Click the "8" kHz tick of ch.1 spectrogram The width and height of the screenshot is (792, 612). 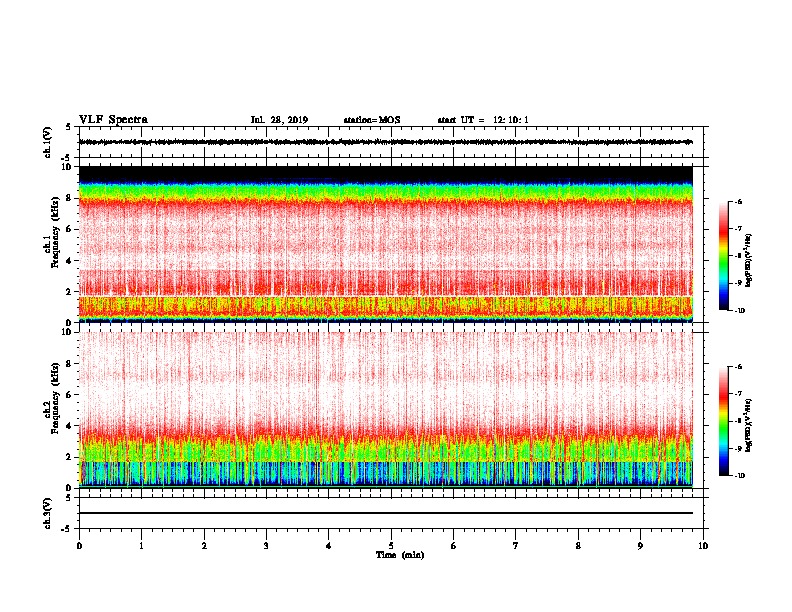pos(69,198)
